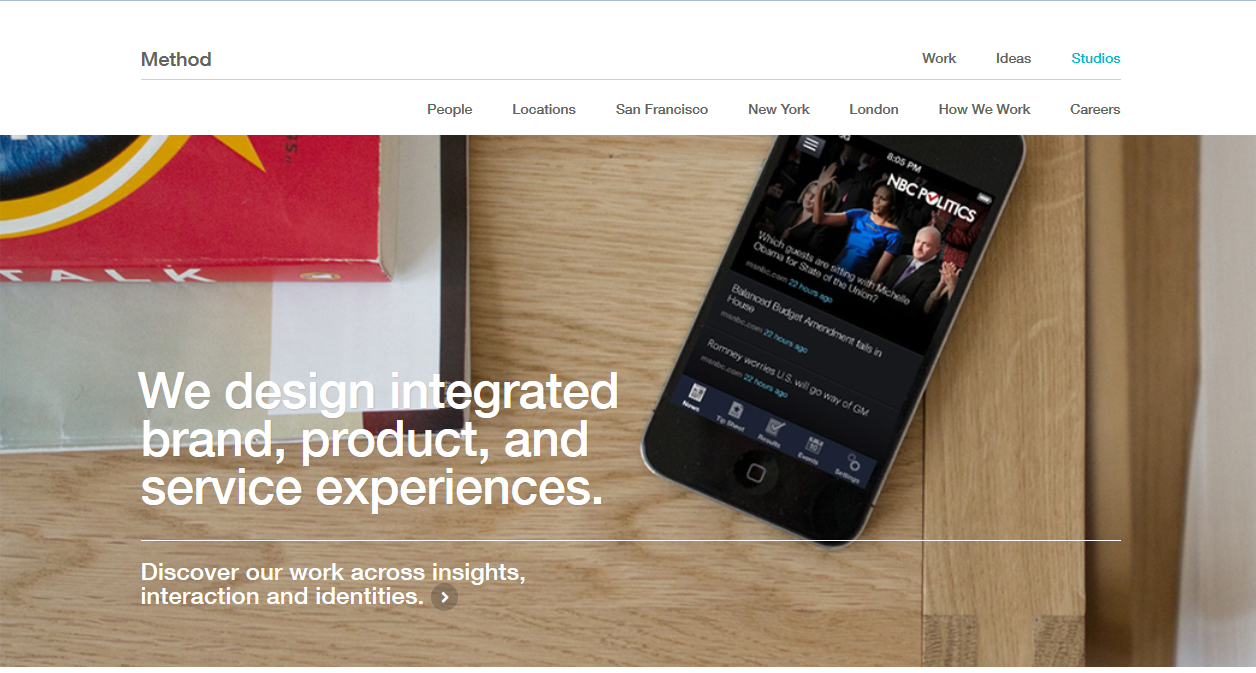
Task: Go to the People submenu link
Action: click(450, 109)
